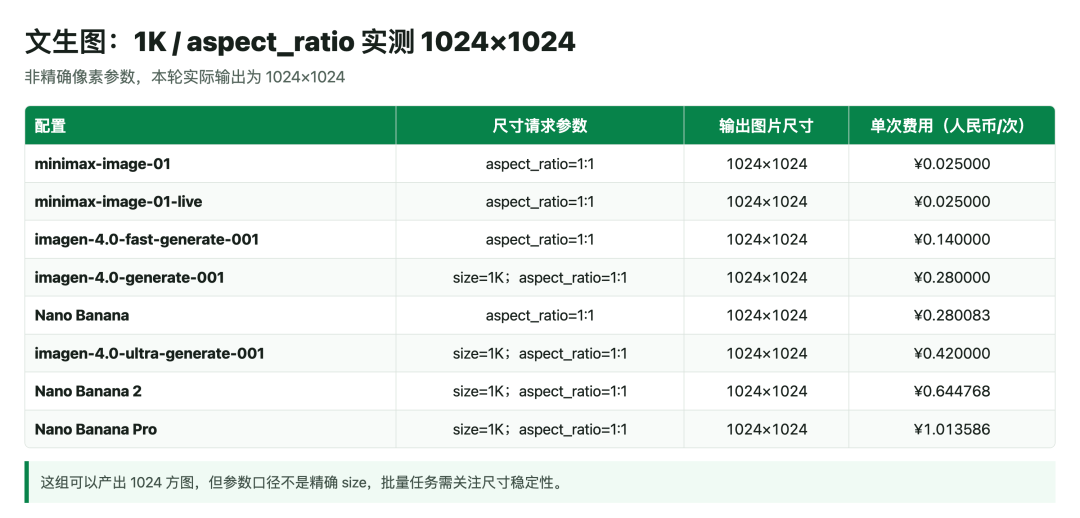Viewport: 1080px width, 518px height.
Task: Click aspect_ratio=1:1 in imagen-4.0-fast-generate-001 row
Action: 540,240
